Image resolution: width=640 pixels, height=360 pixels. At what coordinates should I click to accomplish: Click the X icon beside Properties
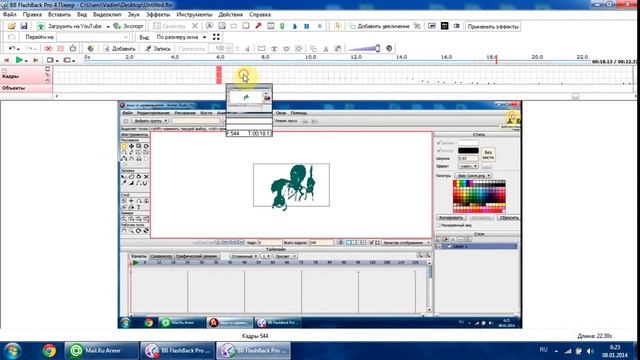tap(195, 26)
